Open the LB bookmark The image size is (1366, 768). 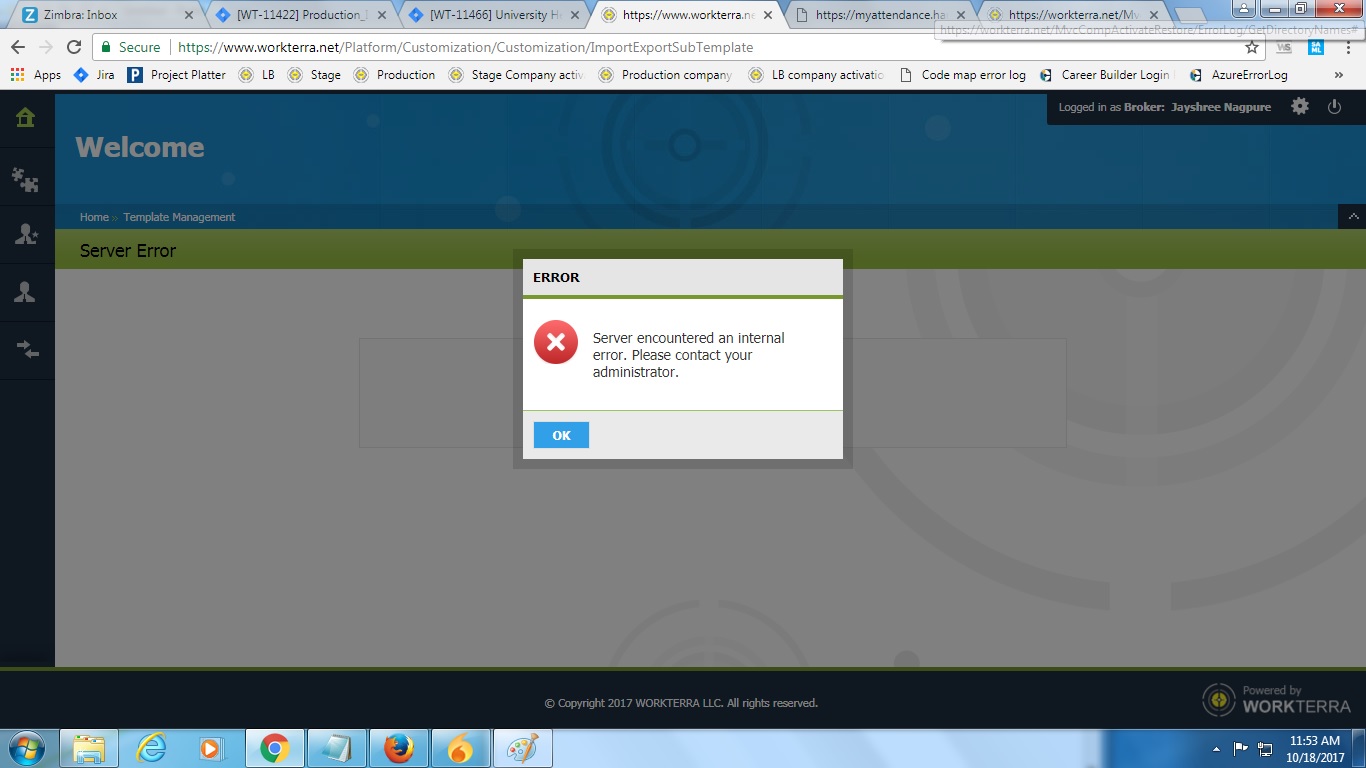(x=257, y=75)
